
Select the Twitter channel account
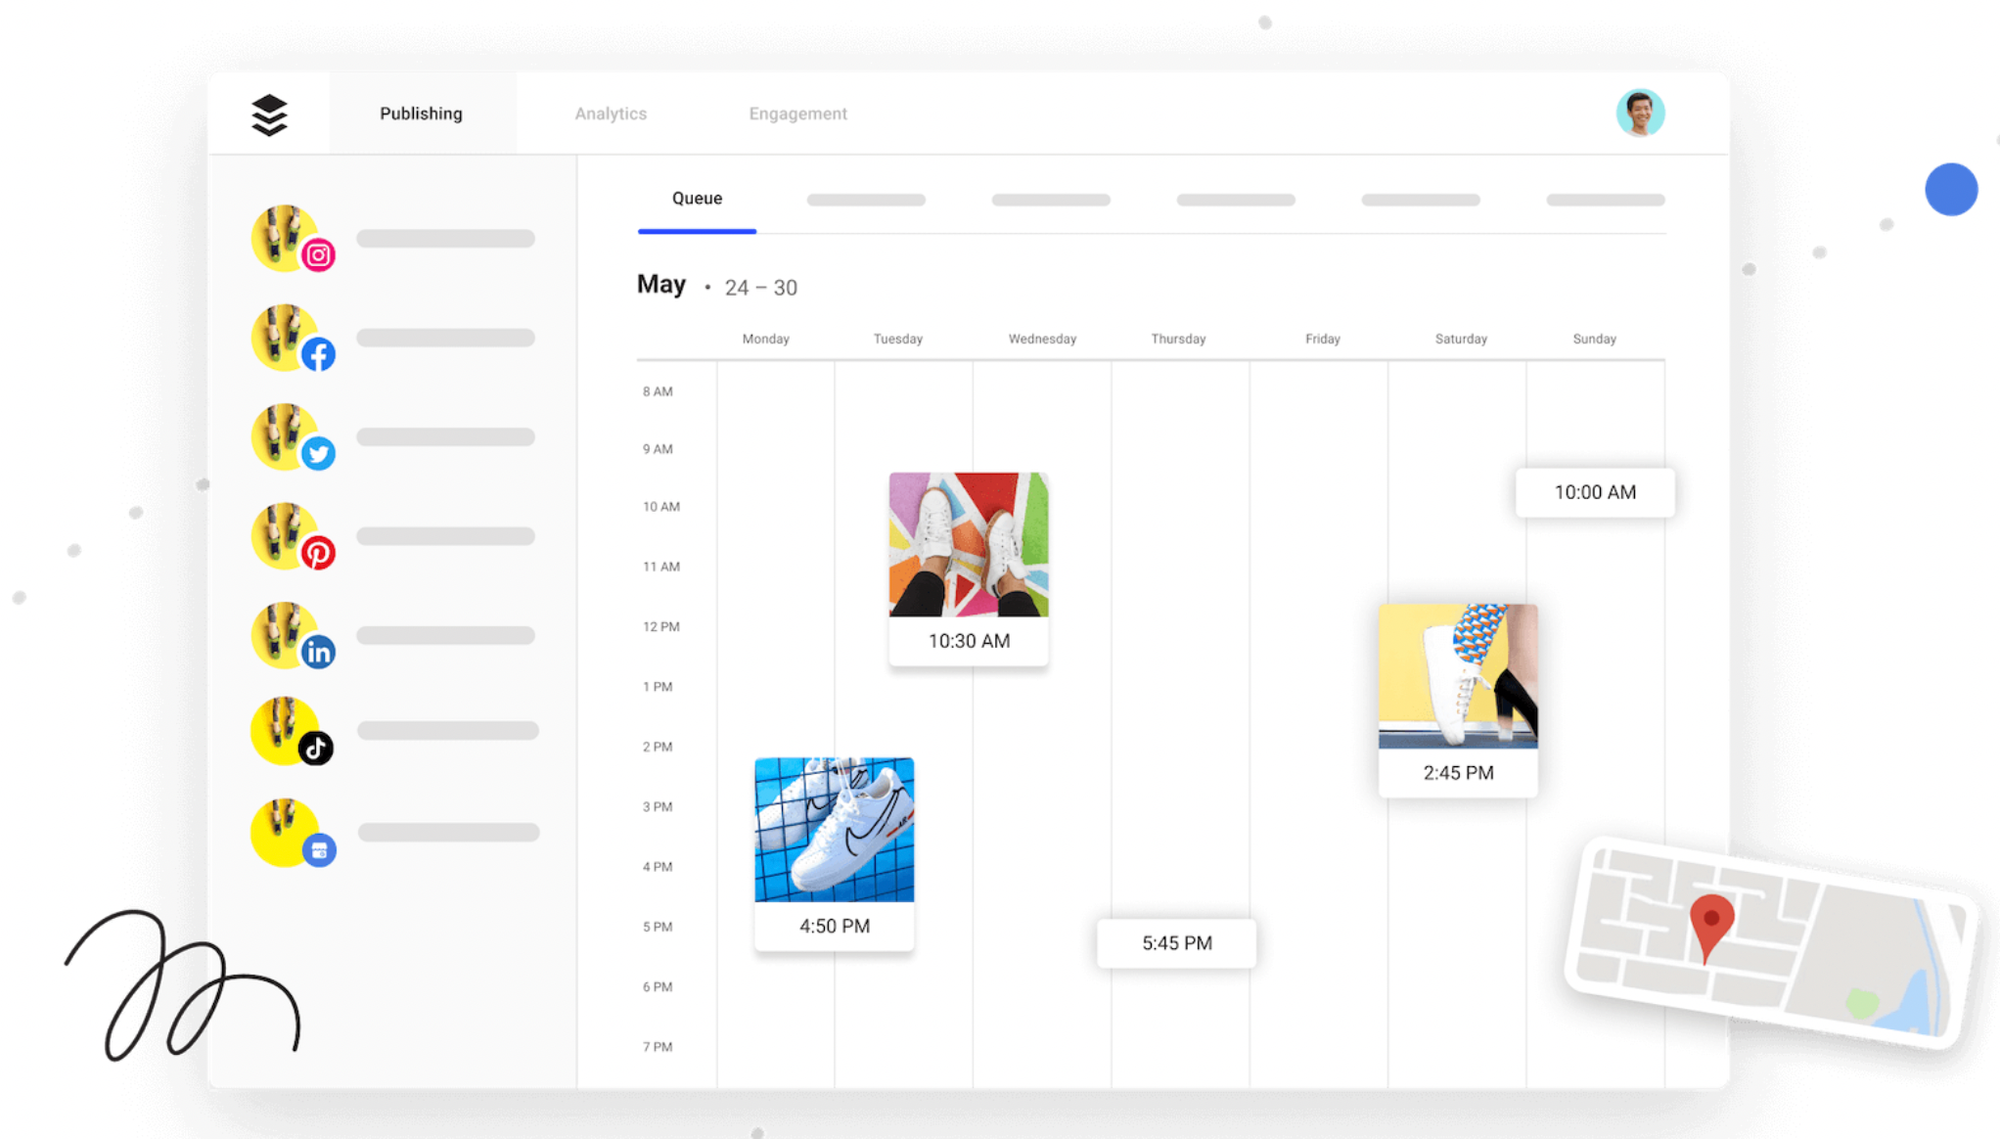(x=292, y=437)
